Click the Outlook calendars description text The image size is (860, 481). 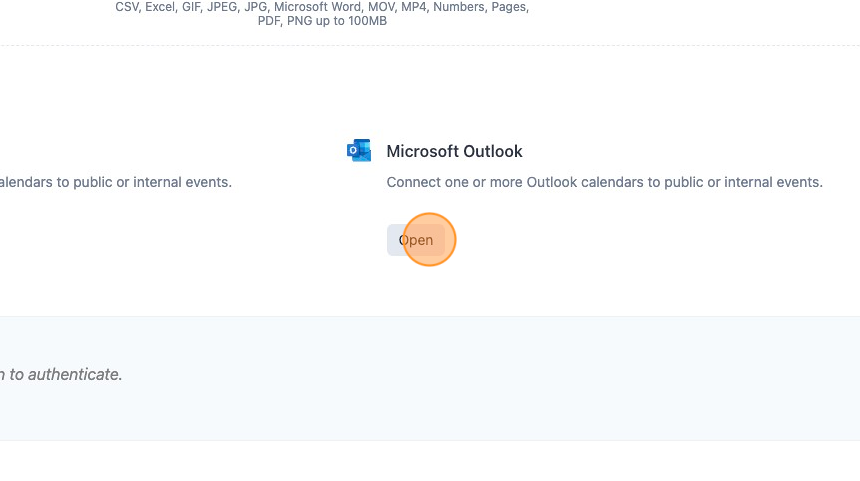pos(604,182)
